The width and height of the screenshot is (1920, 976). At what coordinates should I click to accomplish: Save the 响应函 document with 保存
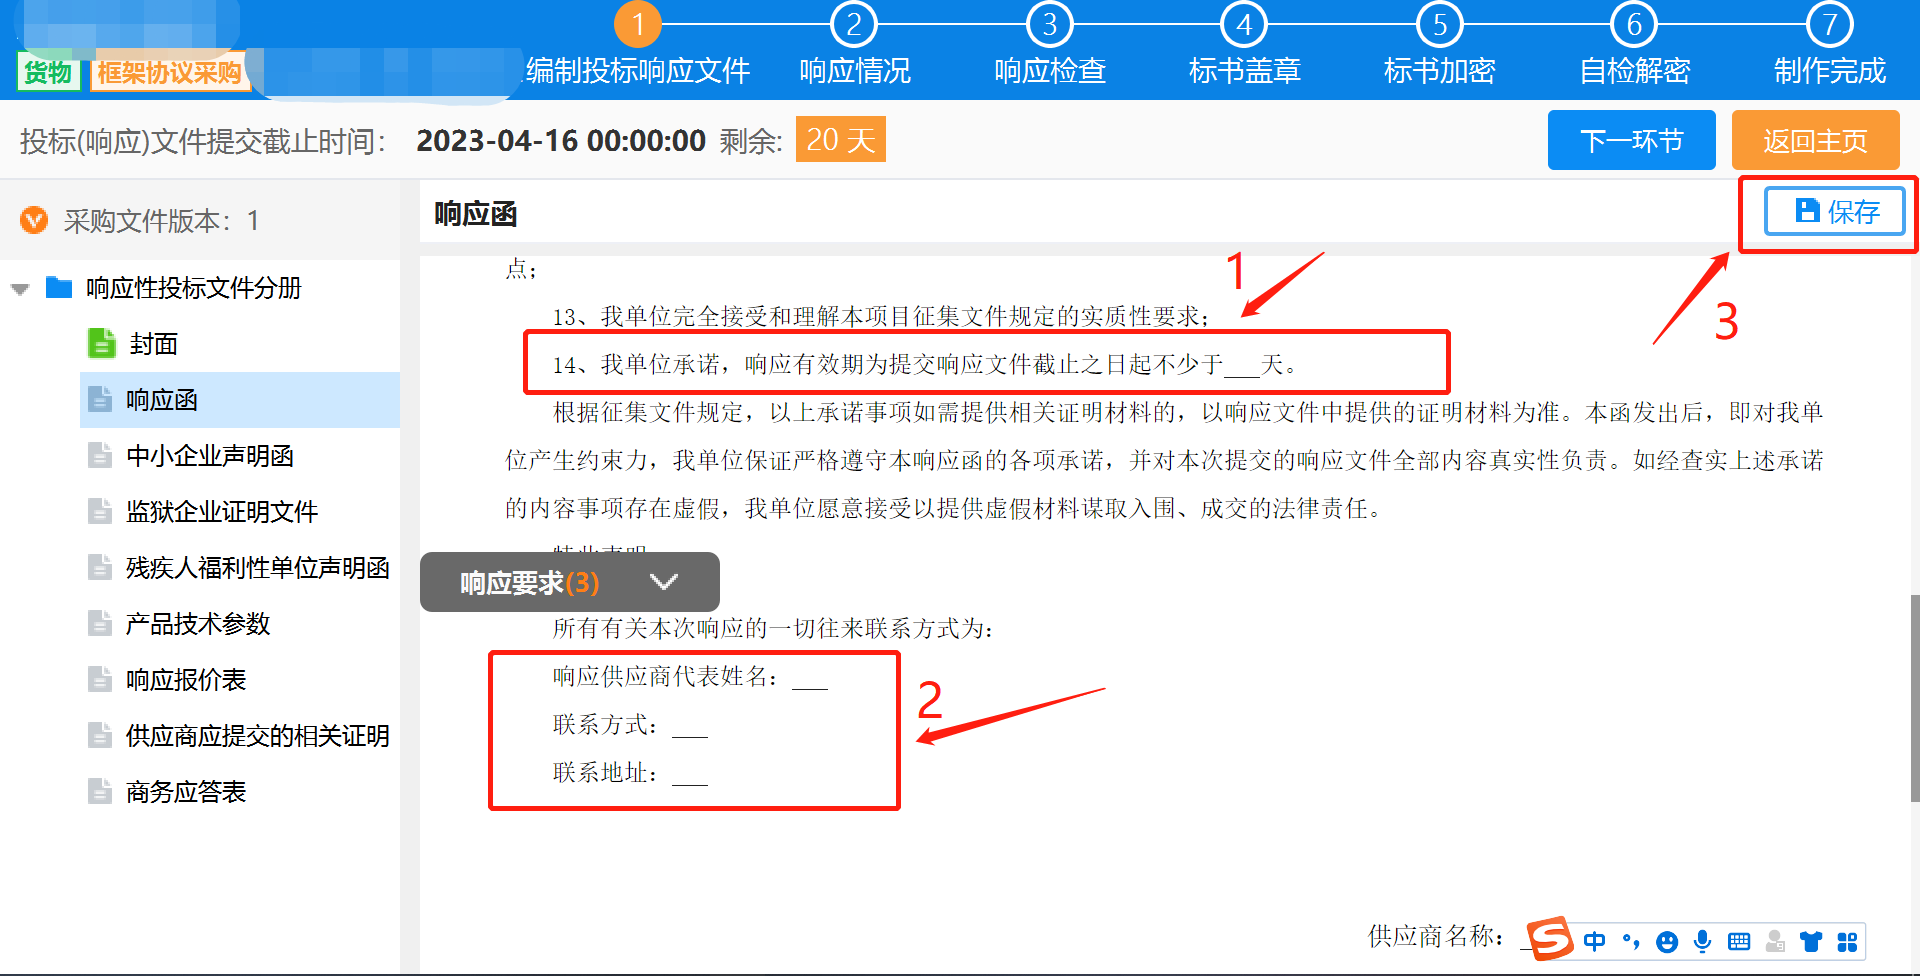tap(1835, 212)
